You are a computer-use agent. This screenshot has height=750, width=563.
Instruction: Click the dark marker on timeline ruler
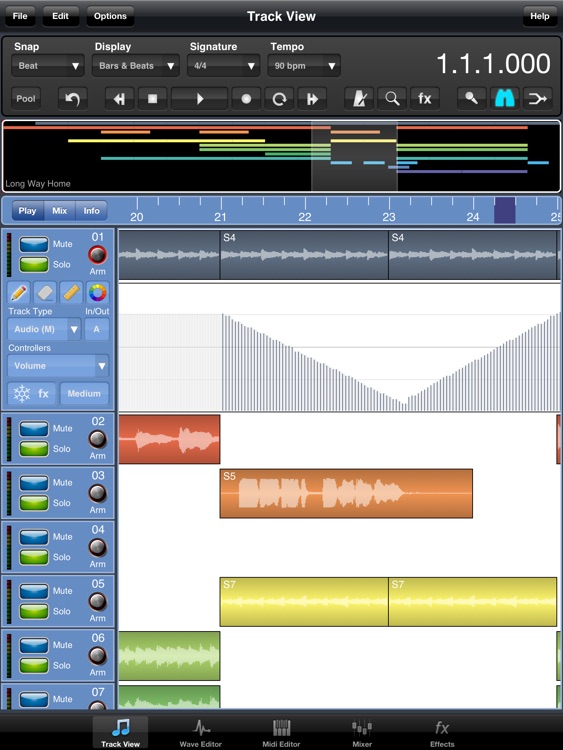505,210
